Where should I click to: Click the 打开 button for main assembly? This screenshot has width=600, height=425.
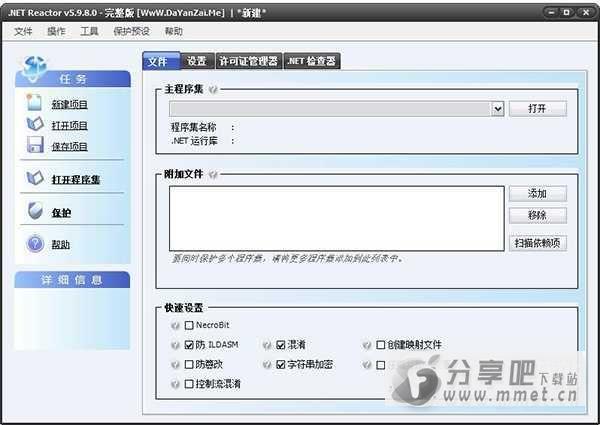point(538,109)
